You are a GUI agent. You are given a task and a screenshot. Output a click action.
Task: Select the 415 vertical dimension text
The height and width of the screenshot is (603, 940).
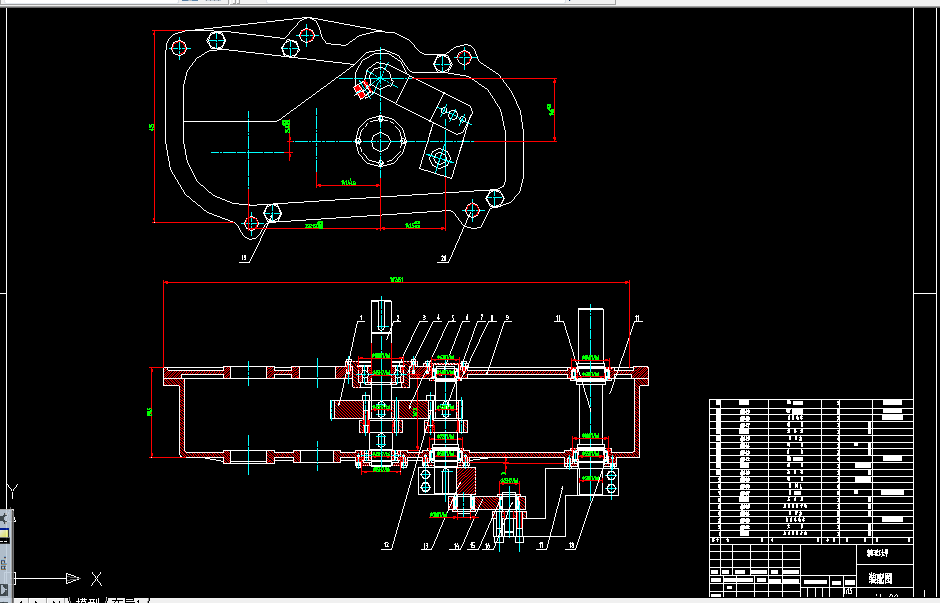point(152,128)
